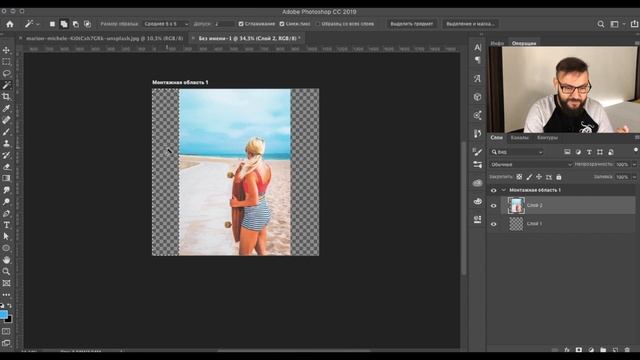Image resolution: width=640 pixels, height=360 pixels.
Task: Open the Magic Wand tool preset picker
Action: pos(32,24)
